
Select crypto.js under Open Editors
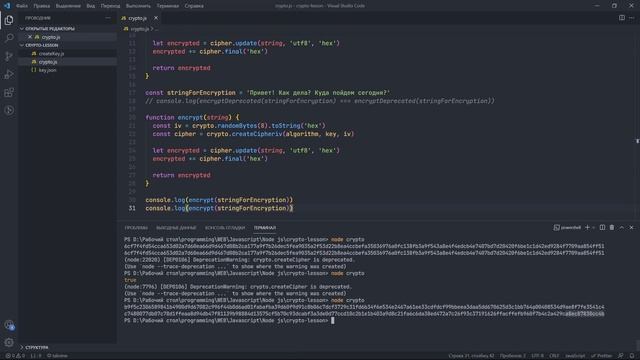pyautogui.click(x=67, y=37)
